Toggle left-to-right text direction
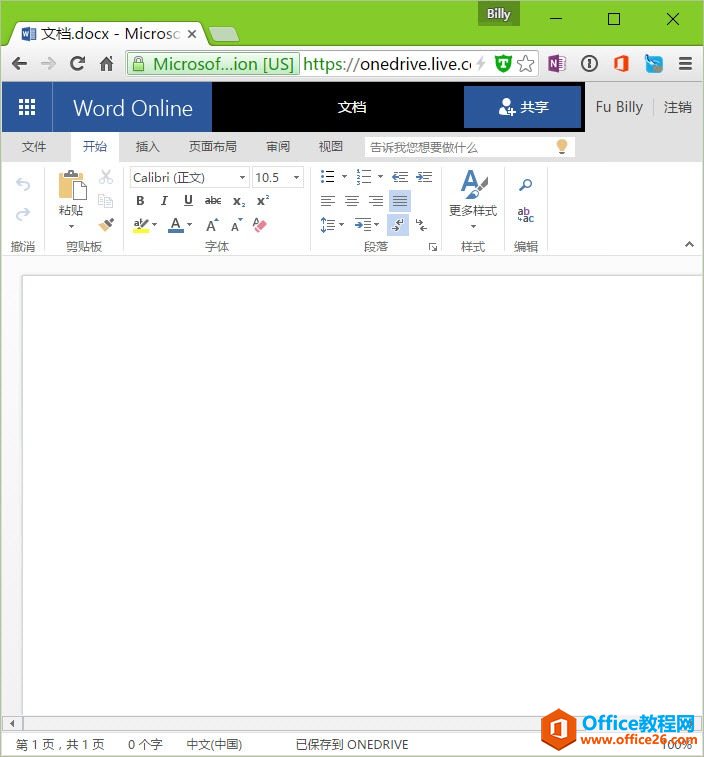Viewport: 704px width, 757px height. (x=398, y=225)
